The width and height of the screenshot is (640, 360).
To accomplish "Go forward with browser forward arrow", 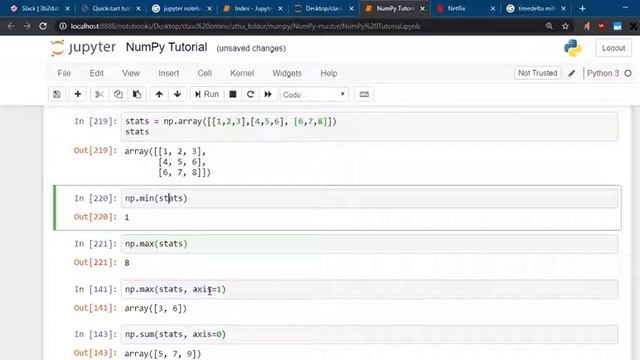I will 27,26.
